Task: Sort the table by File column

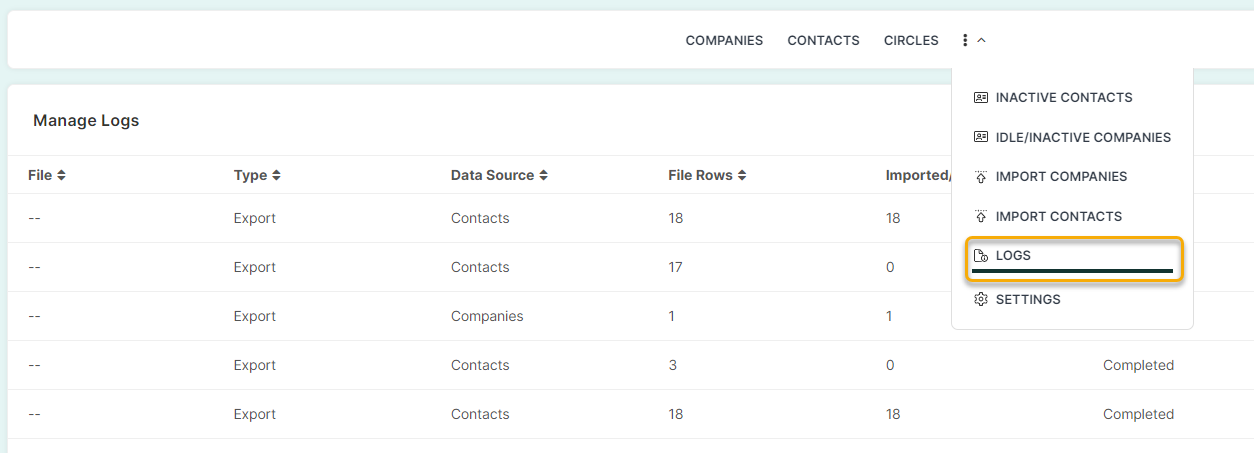Action: 46,175
